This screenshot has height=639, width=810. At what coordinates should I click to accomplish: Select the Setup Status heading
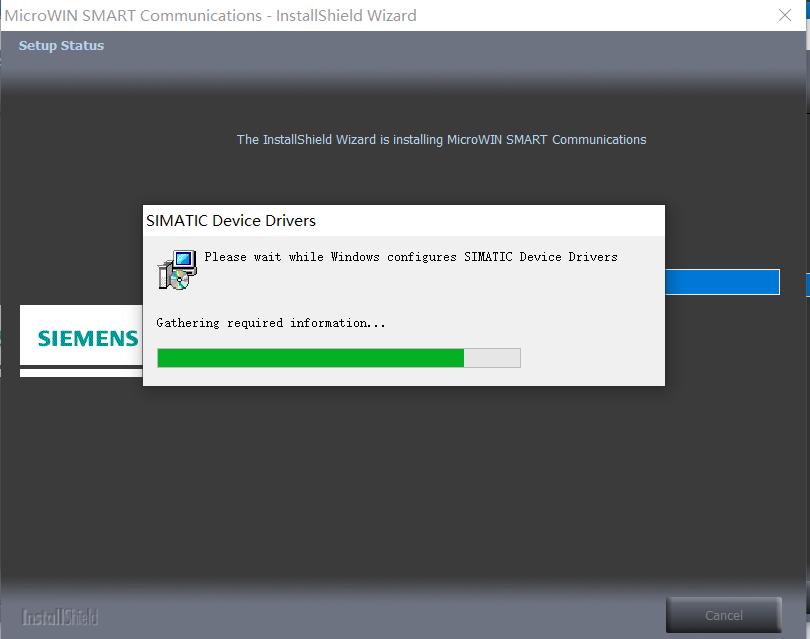pos(63,45)
